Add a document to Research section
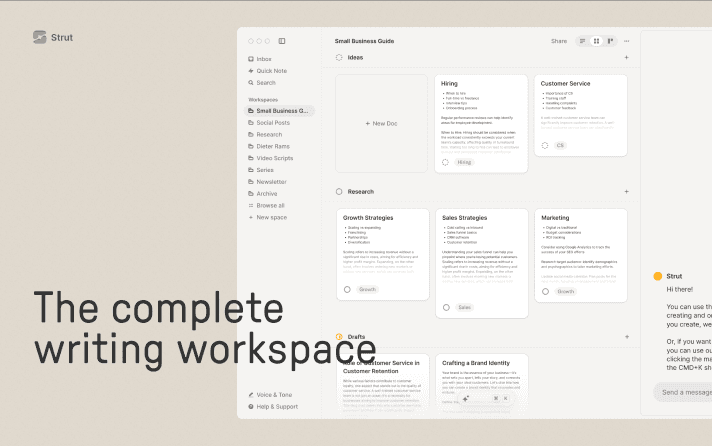Screen dimensions: 712x446 [627, 192]
